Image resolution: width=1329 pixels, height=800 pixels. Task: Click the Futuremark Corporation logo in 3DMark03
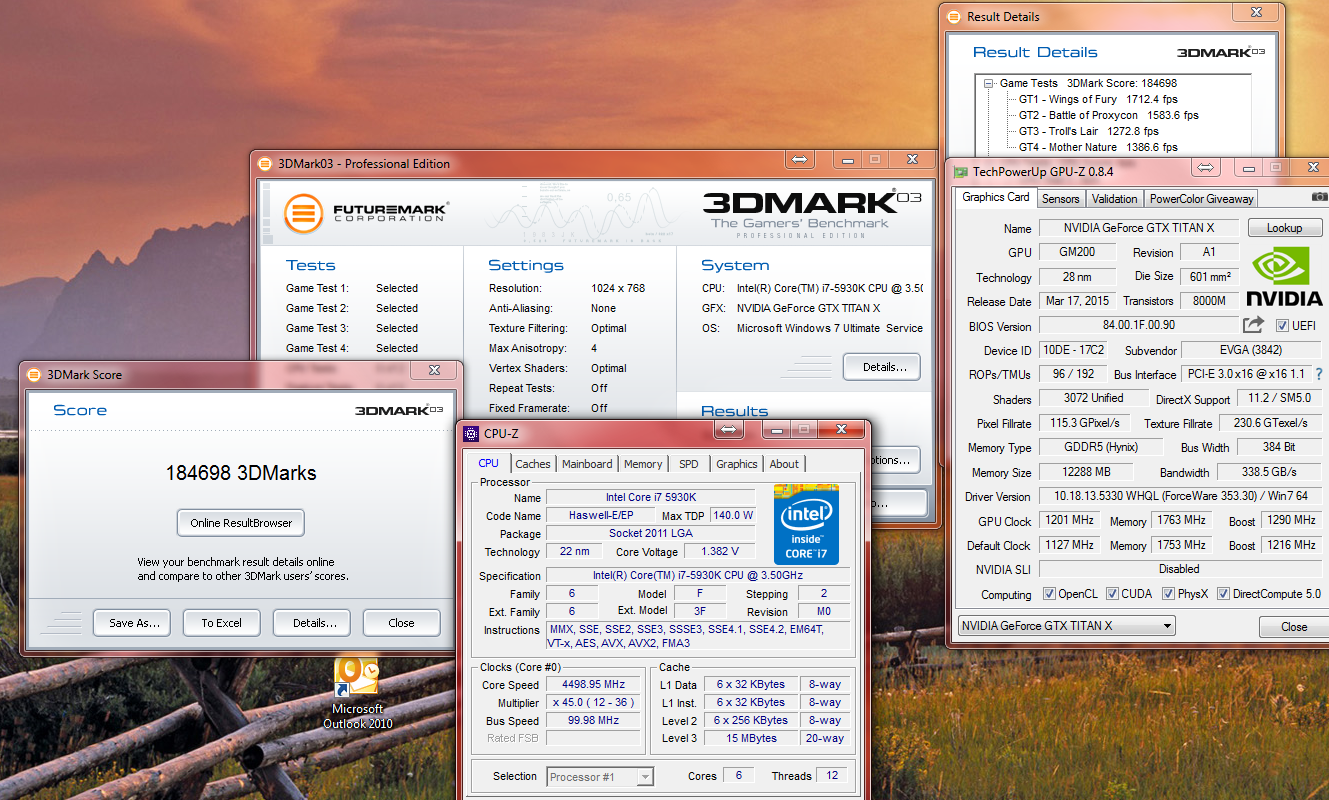point(366,212)
